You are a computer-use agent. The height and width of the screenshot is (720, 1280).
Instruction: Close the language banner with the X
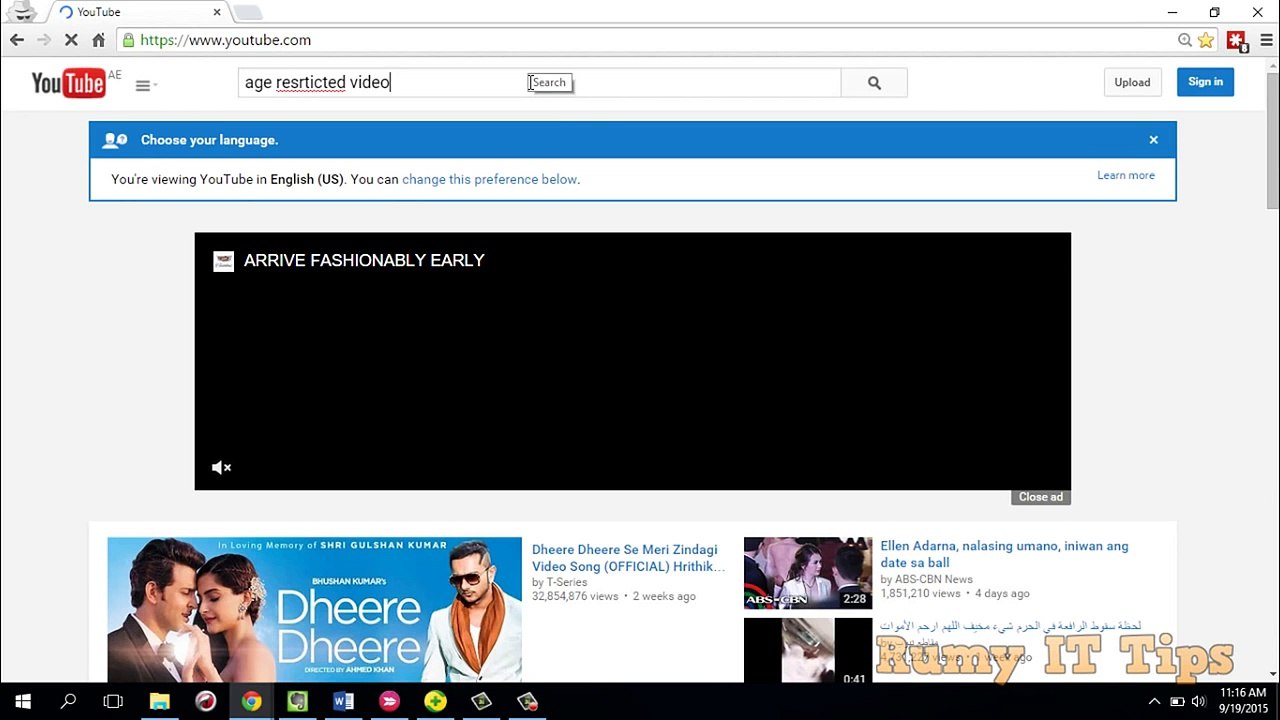tap(1153, 140)
